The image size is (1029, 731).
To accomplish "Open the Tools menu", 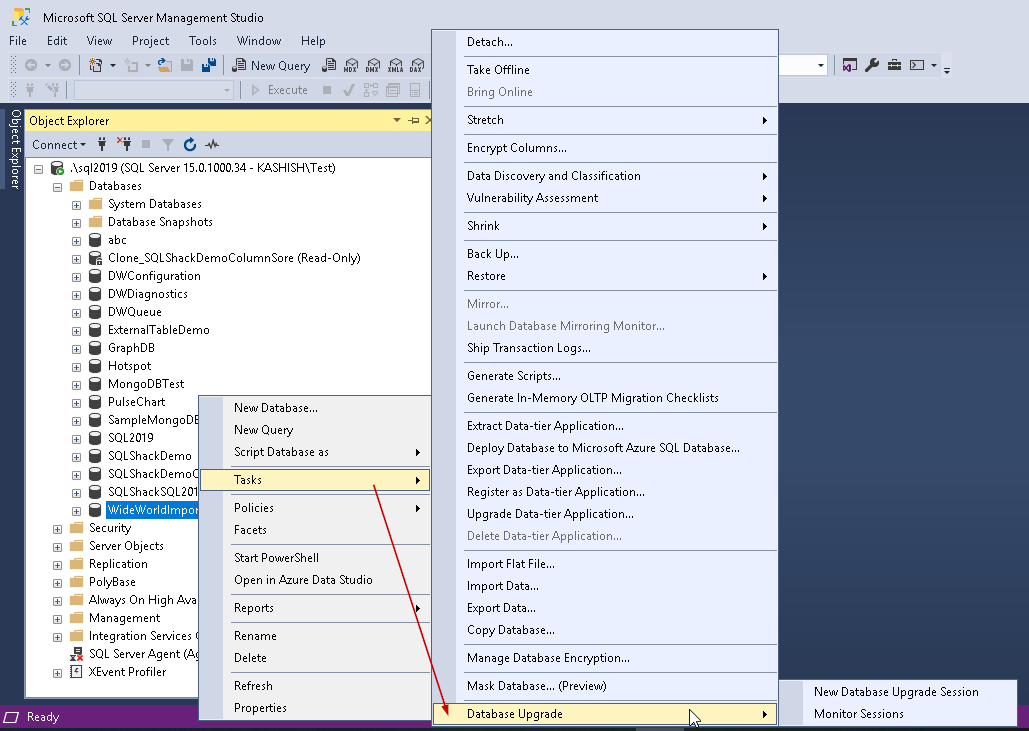I will (203, 41).
